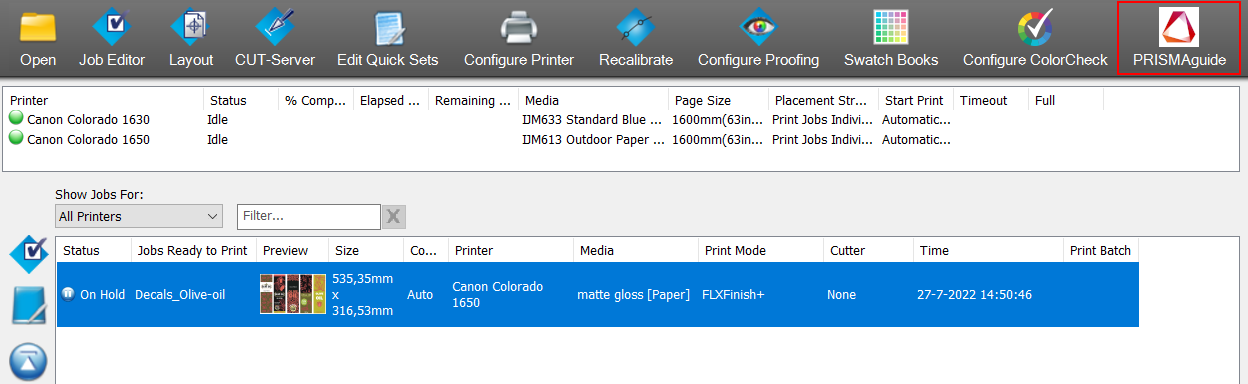1248x384 pixels.
Task: Click the blue checkmark sidebar icon
Action: 29,255
